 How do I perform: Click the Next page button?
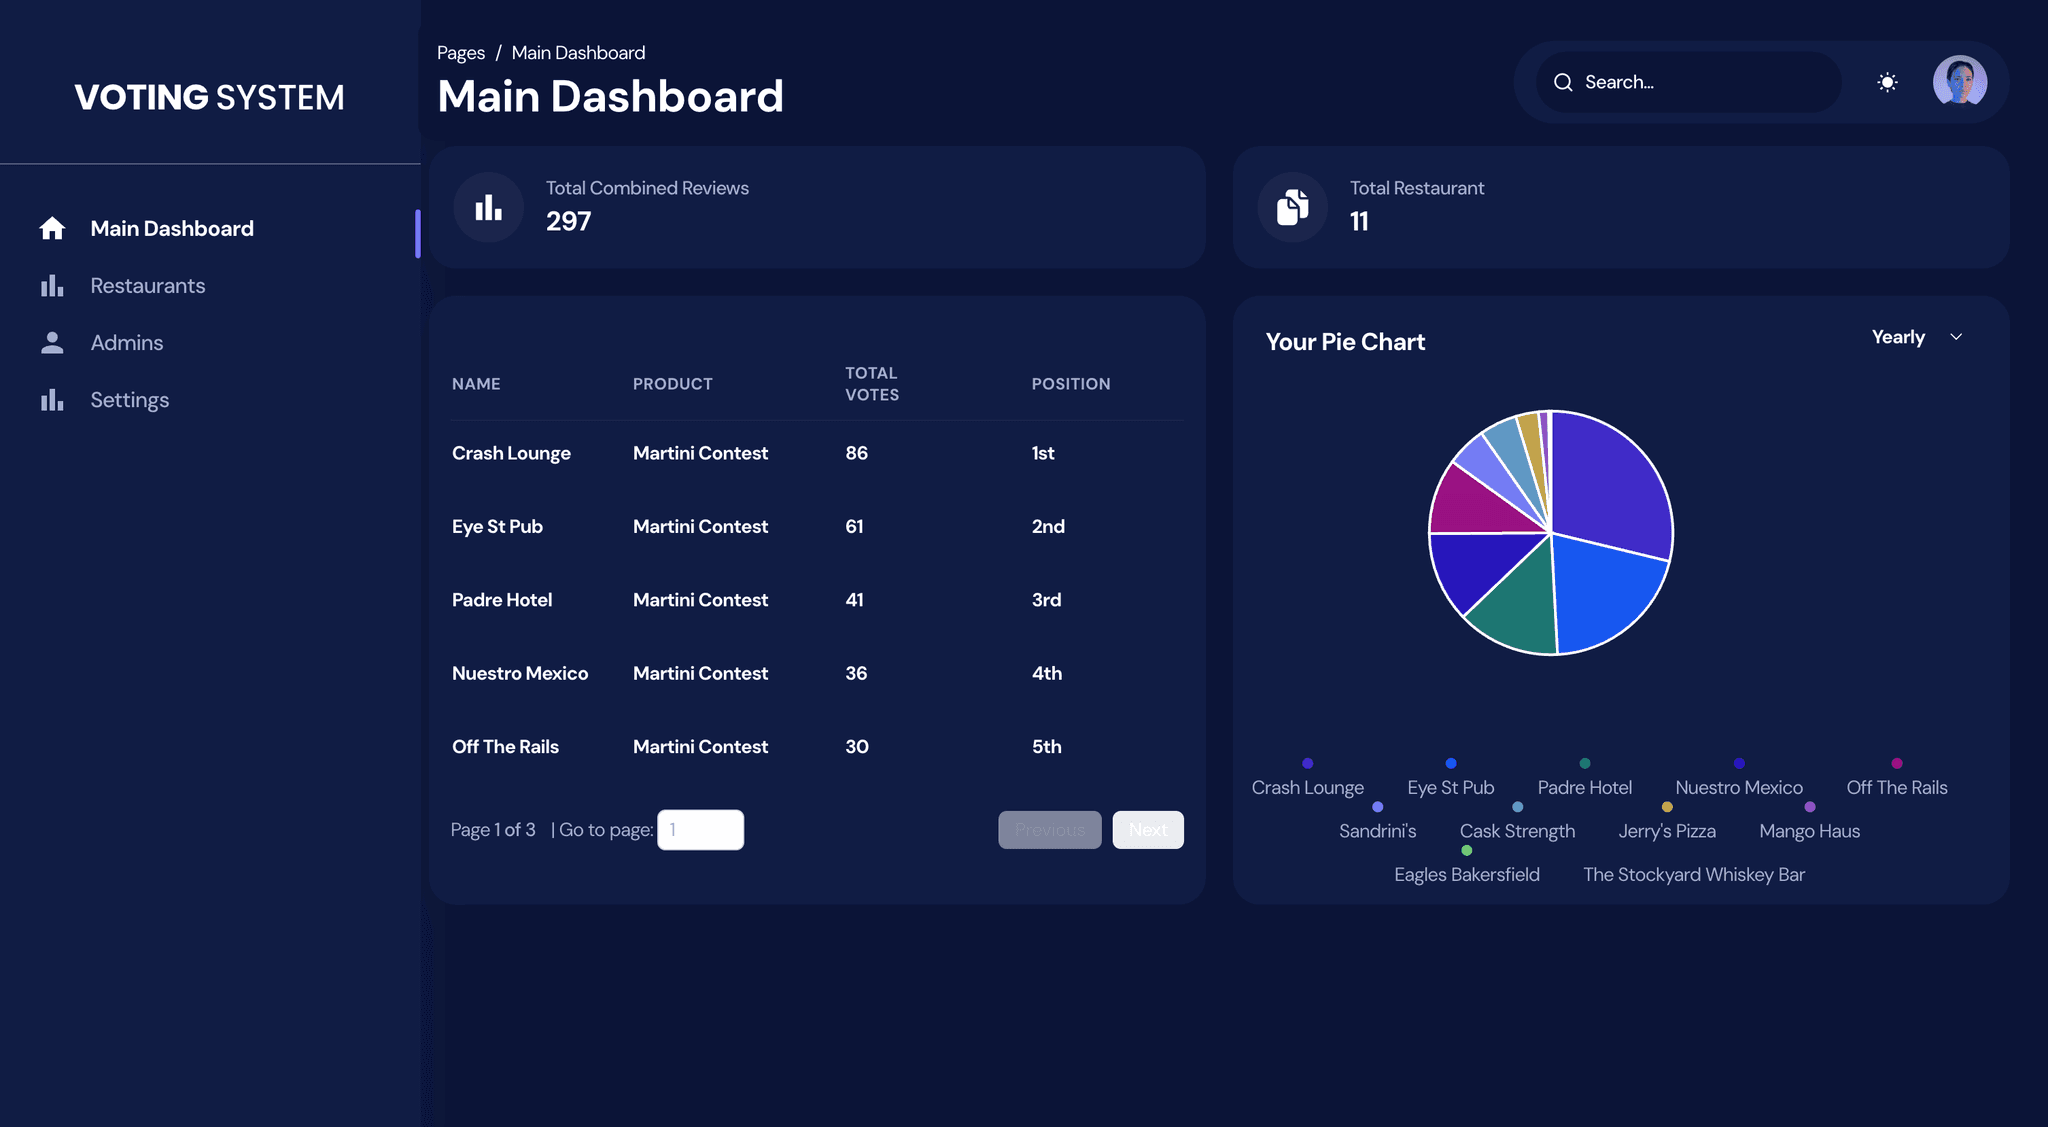tap(1147, 830)
